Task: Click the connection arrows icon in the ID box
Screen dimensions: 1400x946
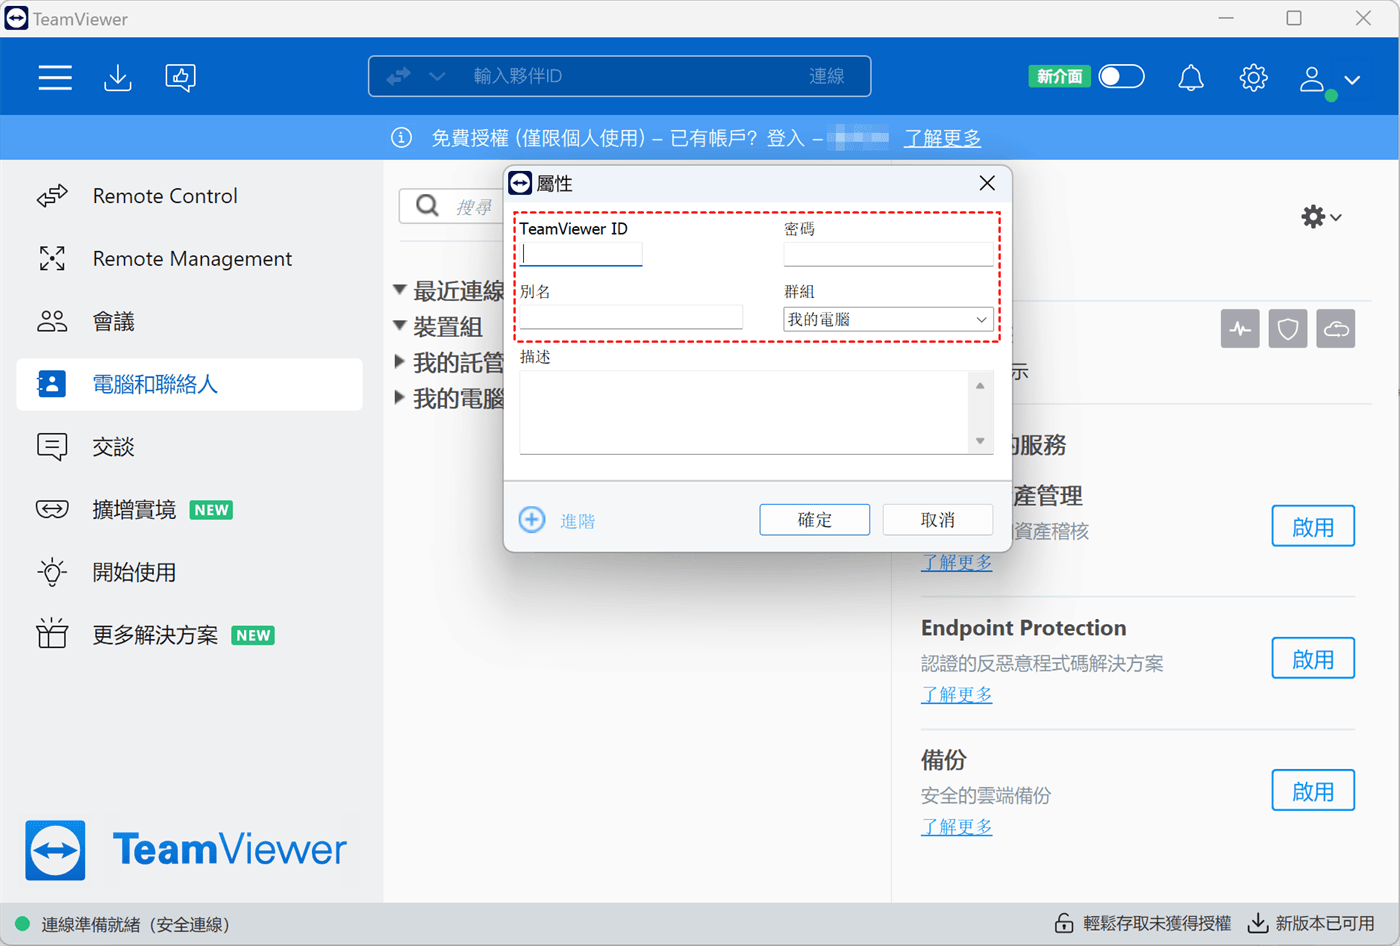Action: (398, 76)
